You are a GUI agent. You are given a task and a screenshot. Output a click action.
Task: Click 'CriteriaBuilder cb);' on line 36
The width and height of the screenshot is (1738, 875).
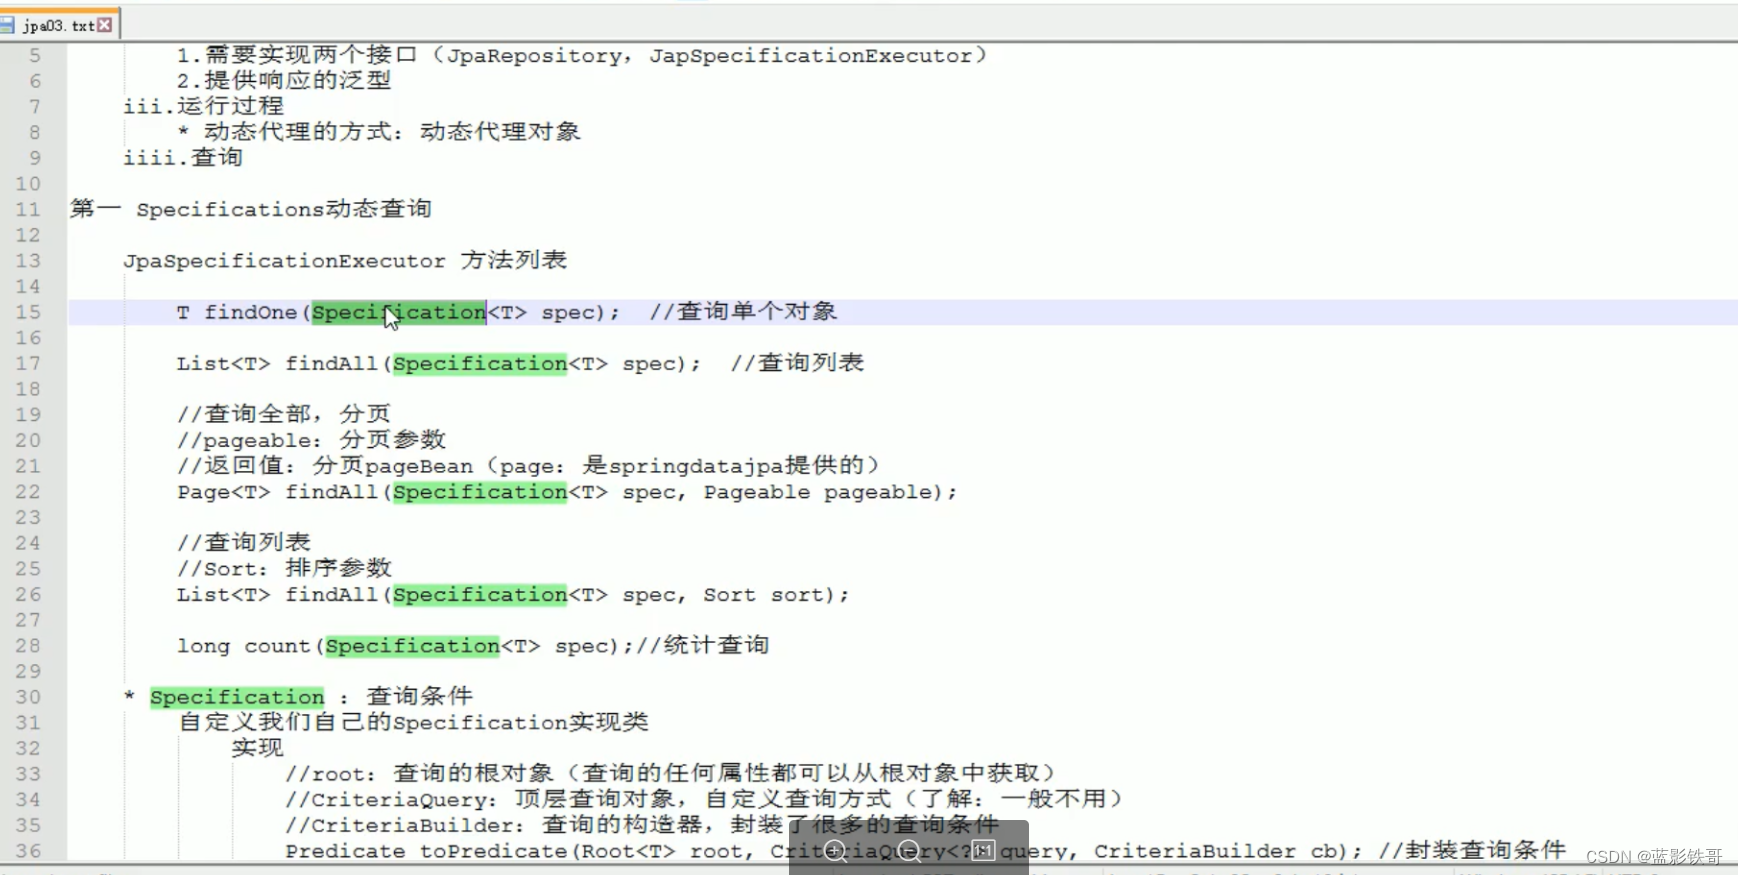[1228, 851]
